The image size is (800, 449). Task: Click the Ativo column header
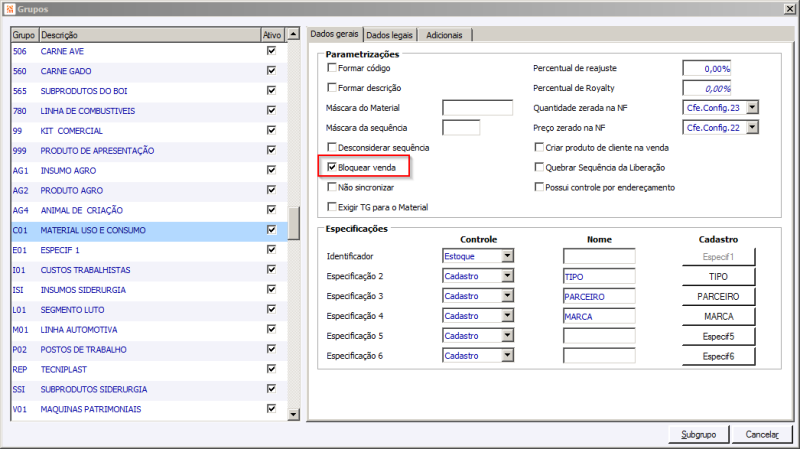273,35
